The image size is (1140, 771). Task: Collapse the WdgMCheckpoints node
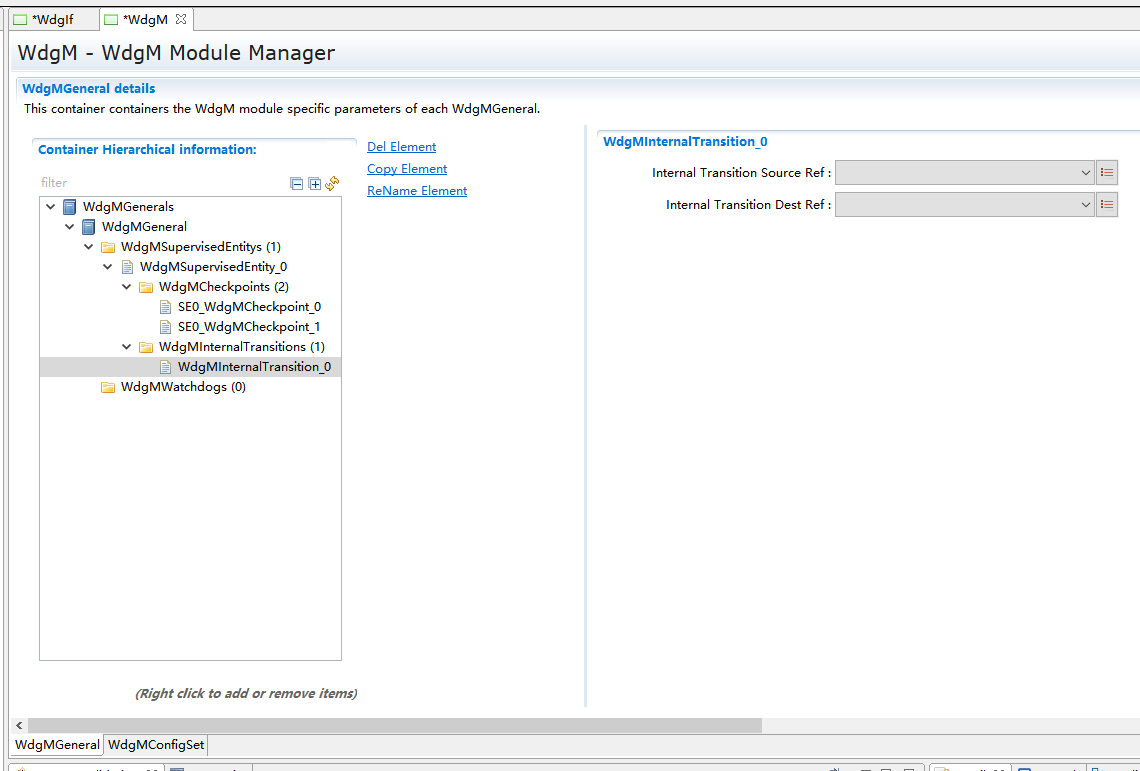coord(127,287)
